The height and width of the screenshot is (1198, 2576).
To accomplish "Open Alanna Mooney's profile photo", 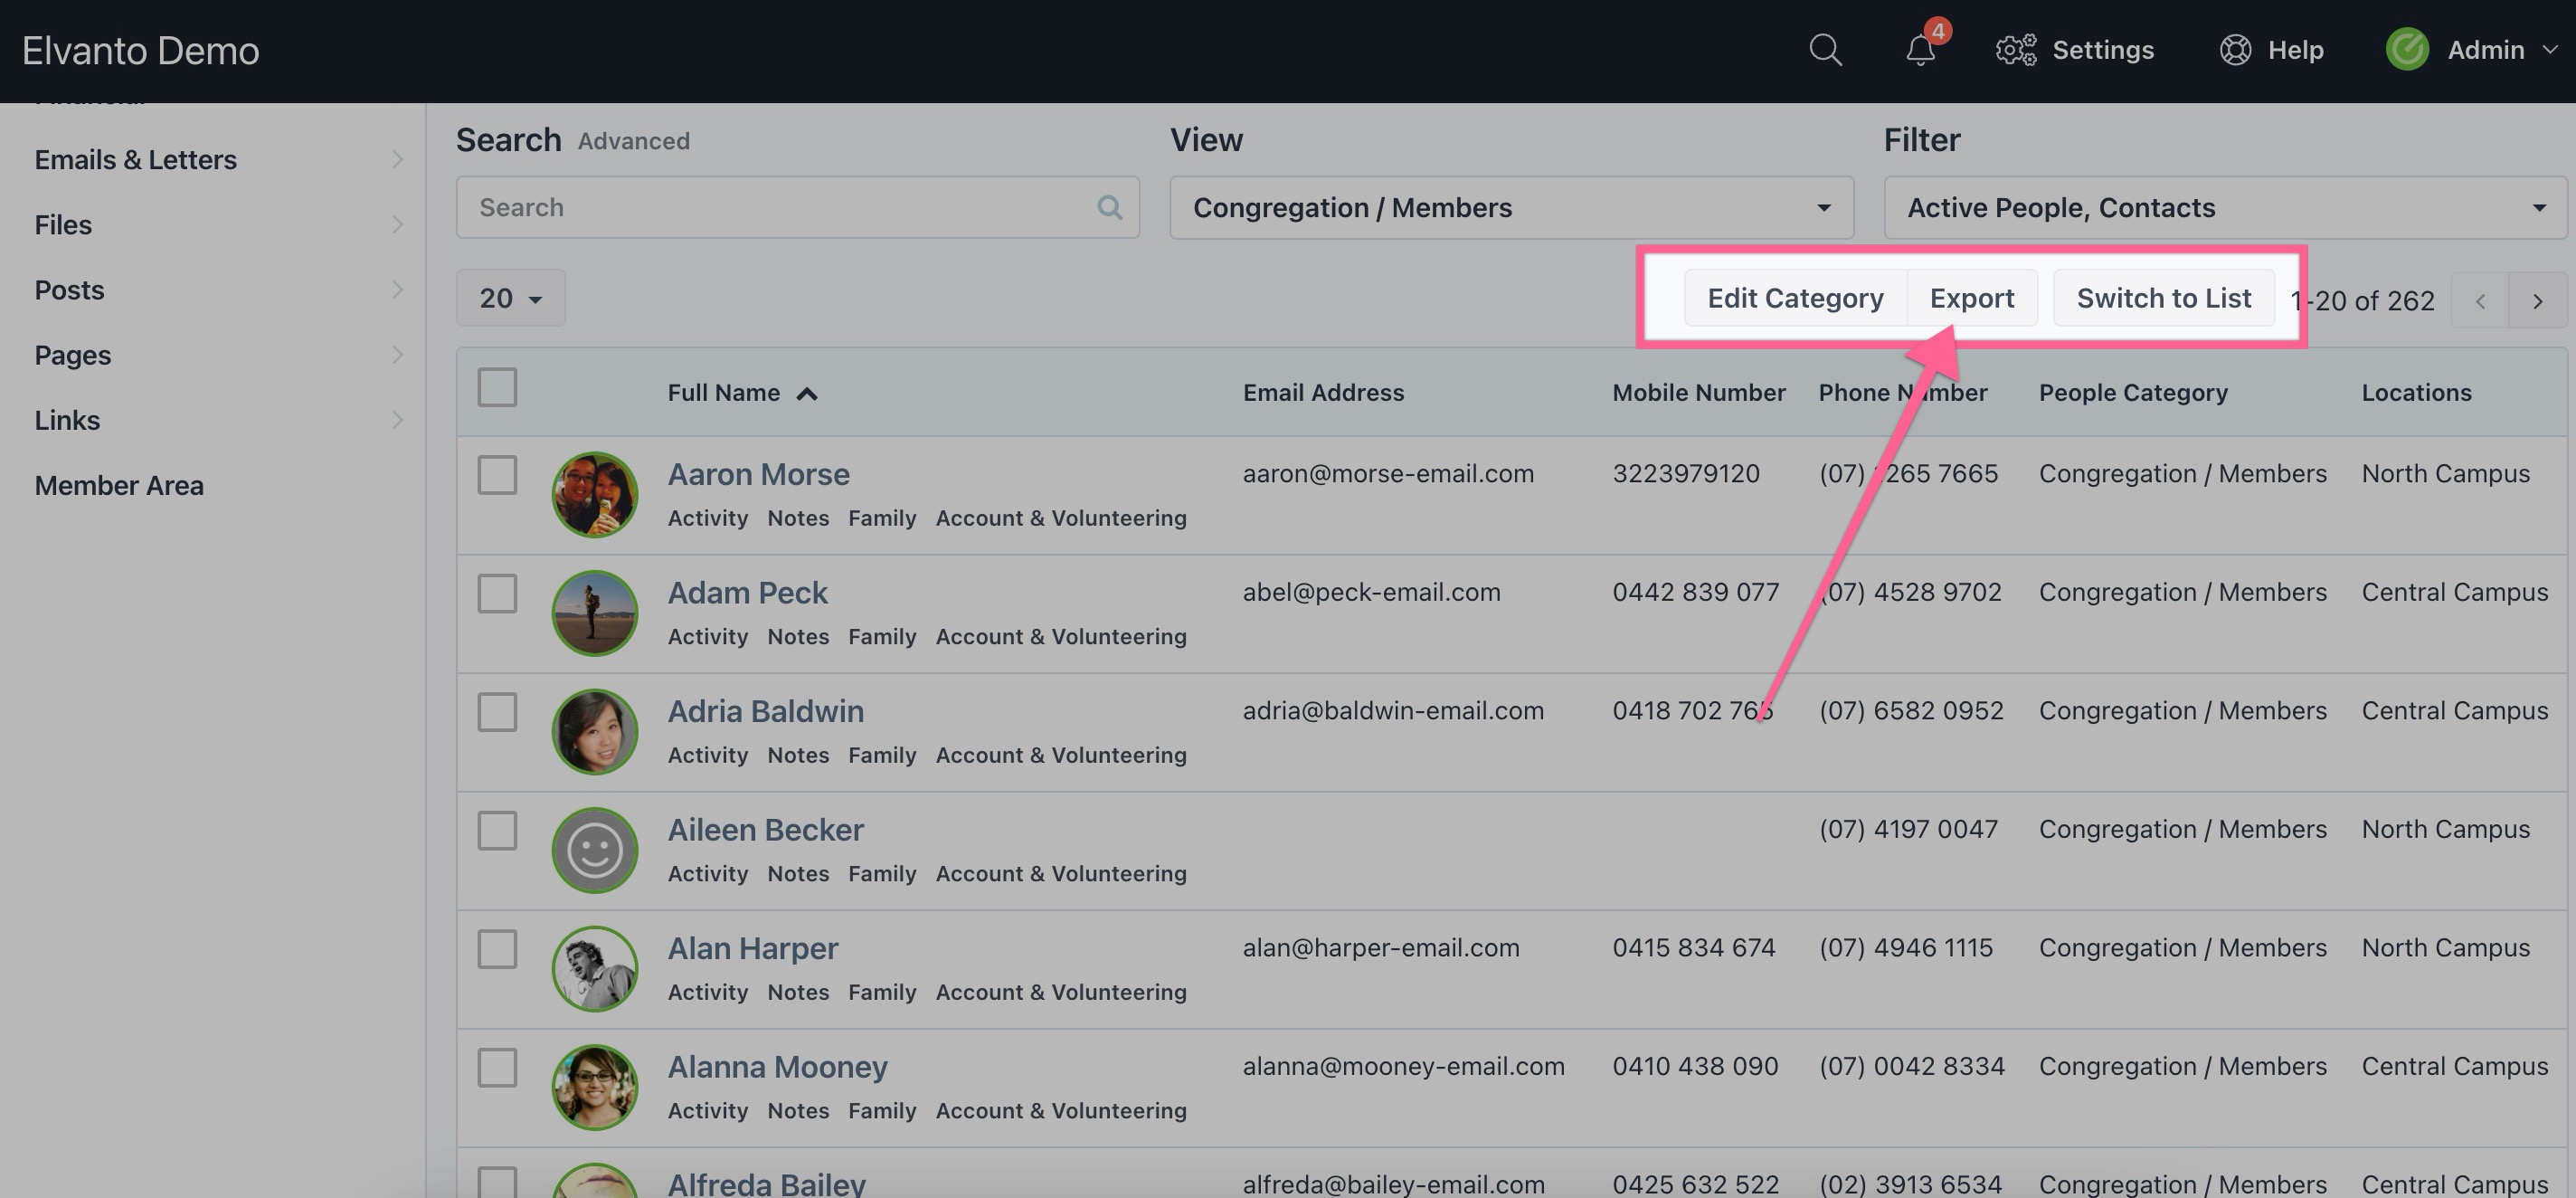I will 595,1087.
